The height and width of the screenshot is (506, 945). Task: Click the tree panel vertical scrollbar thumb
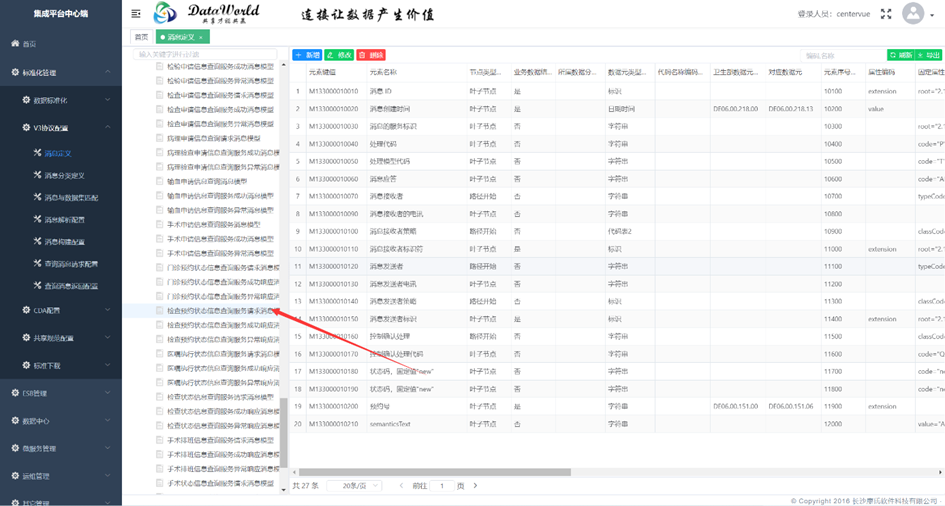pos(284,433)
